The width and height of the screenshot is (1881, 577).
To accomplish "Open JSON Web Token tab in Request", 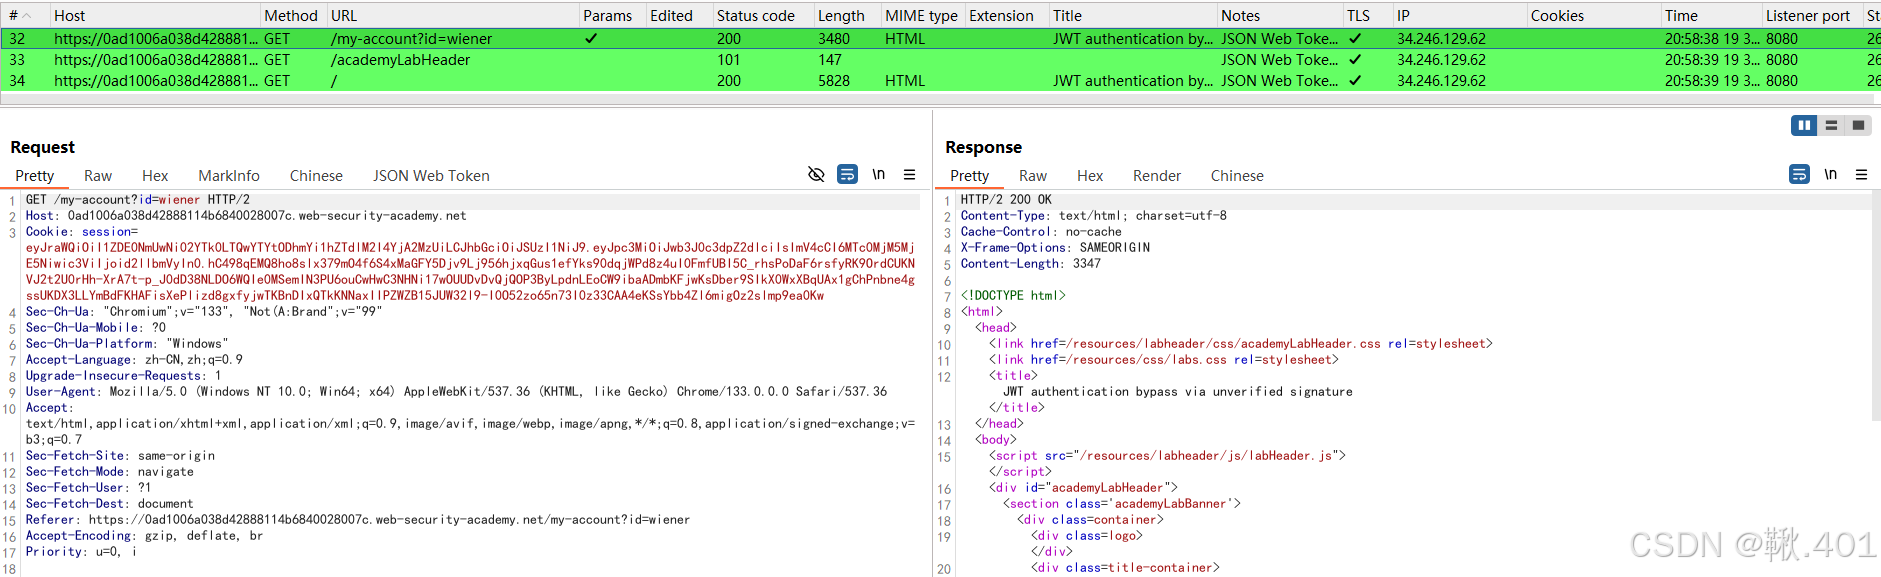I will click(431, 175).
